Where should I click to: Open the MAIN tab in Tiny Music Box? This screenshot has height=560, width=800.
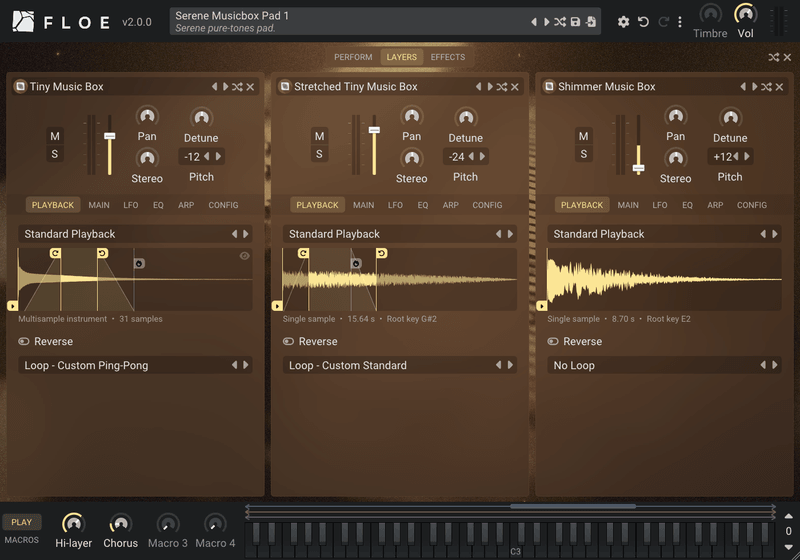coord(99,205)
